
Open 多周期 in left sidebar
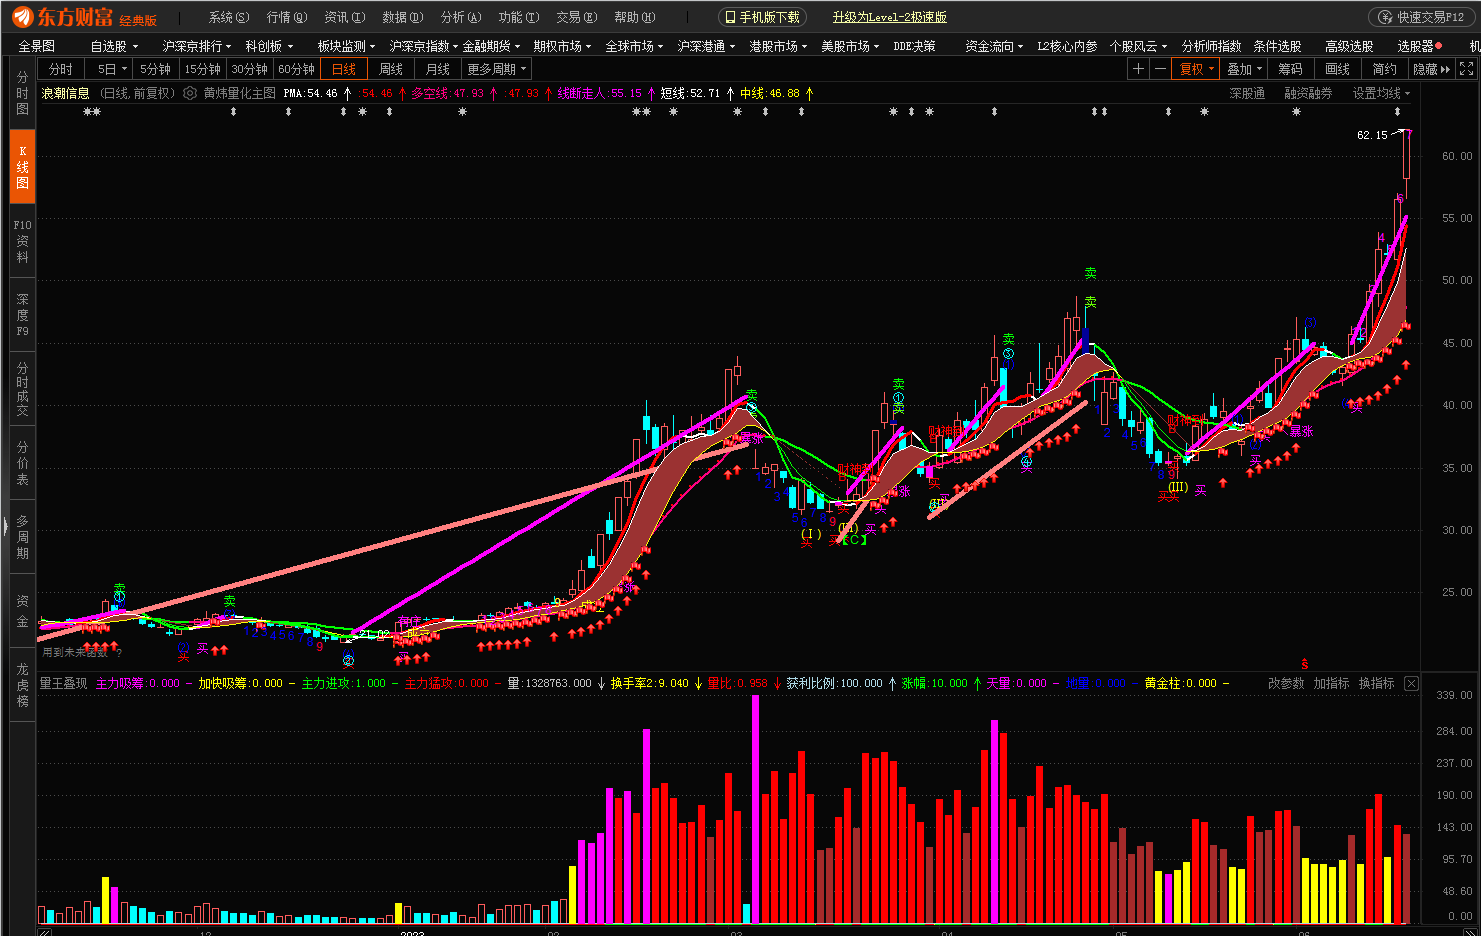tap(22, 537)
